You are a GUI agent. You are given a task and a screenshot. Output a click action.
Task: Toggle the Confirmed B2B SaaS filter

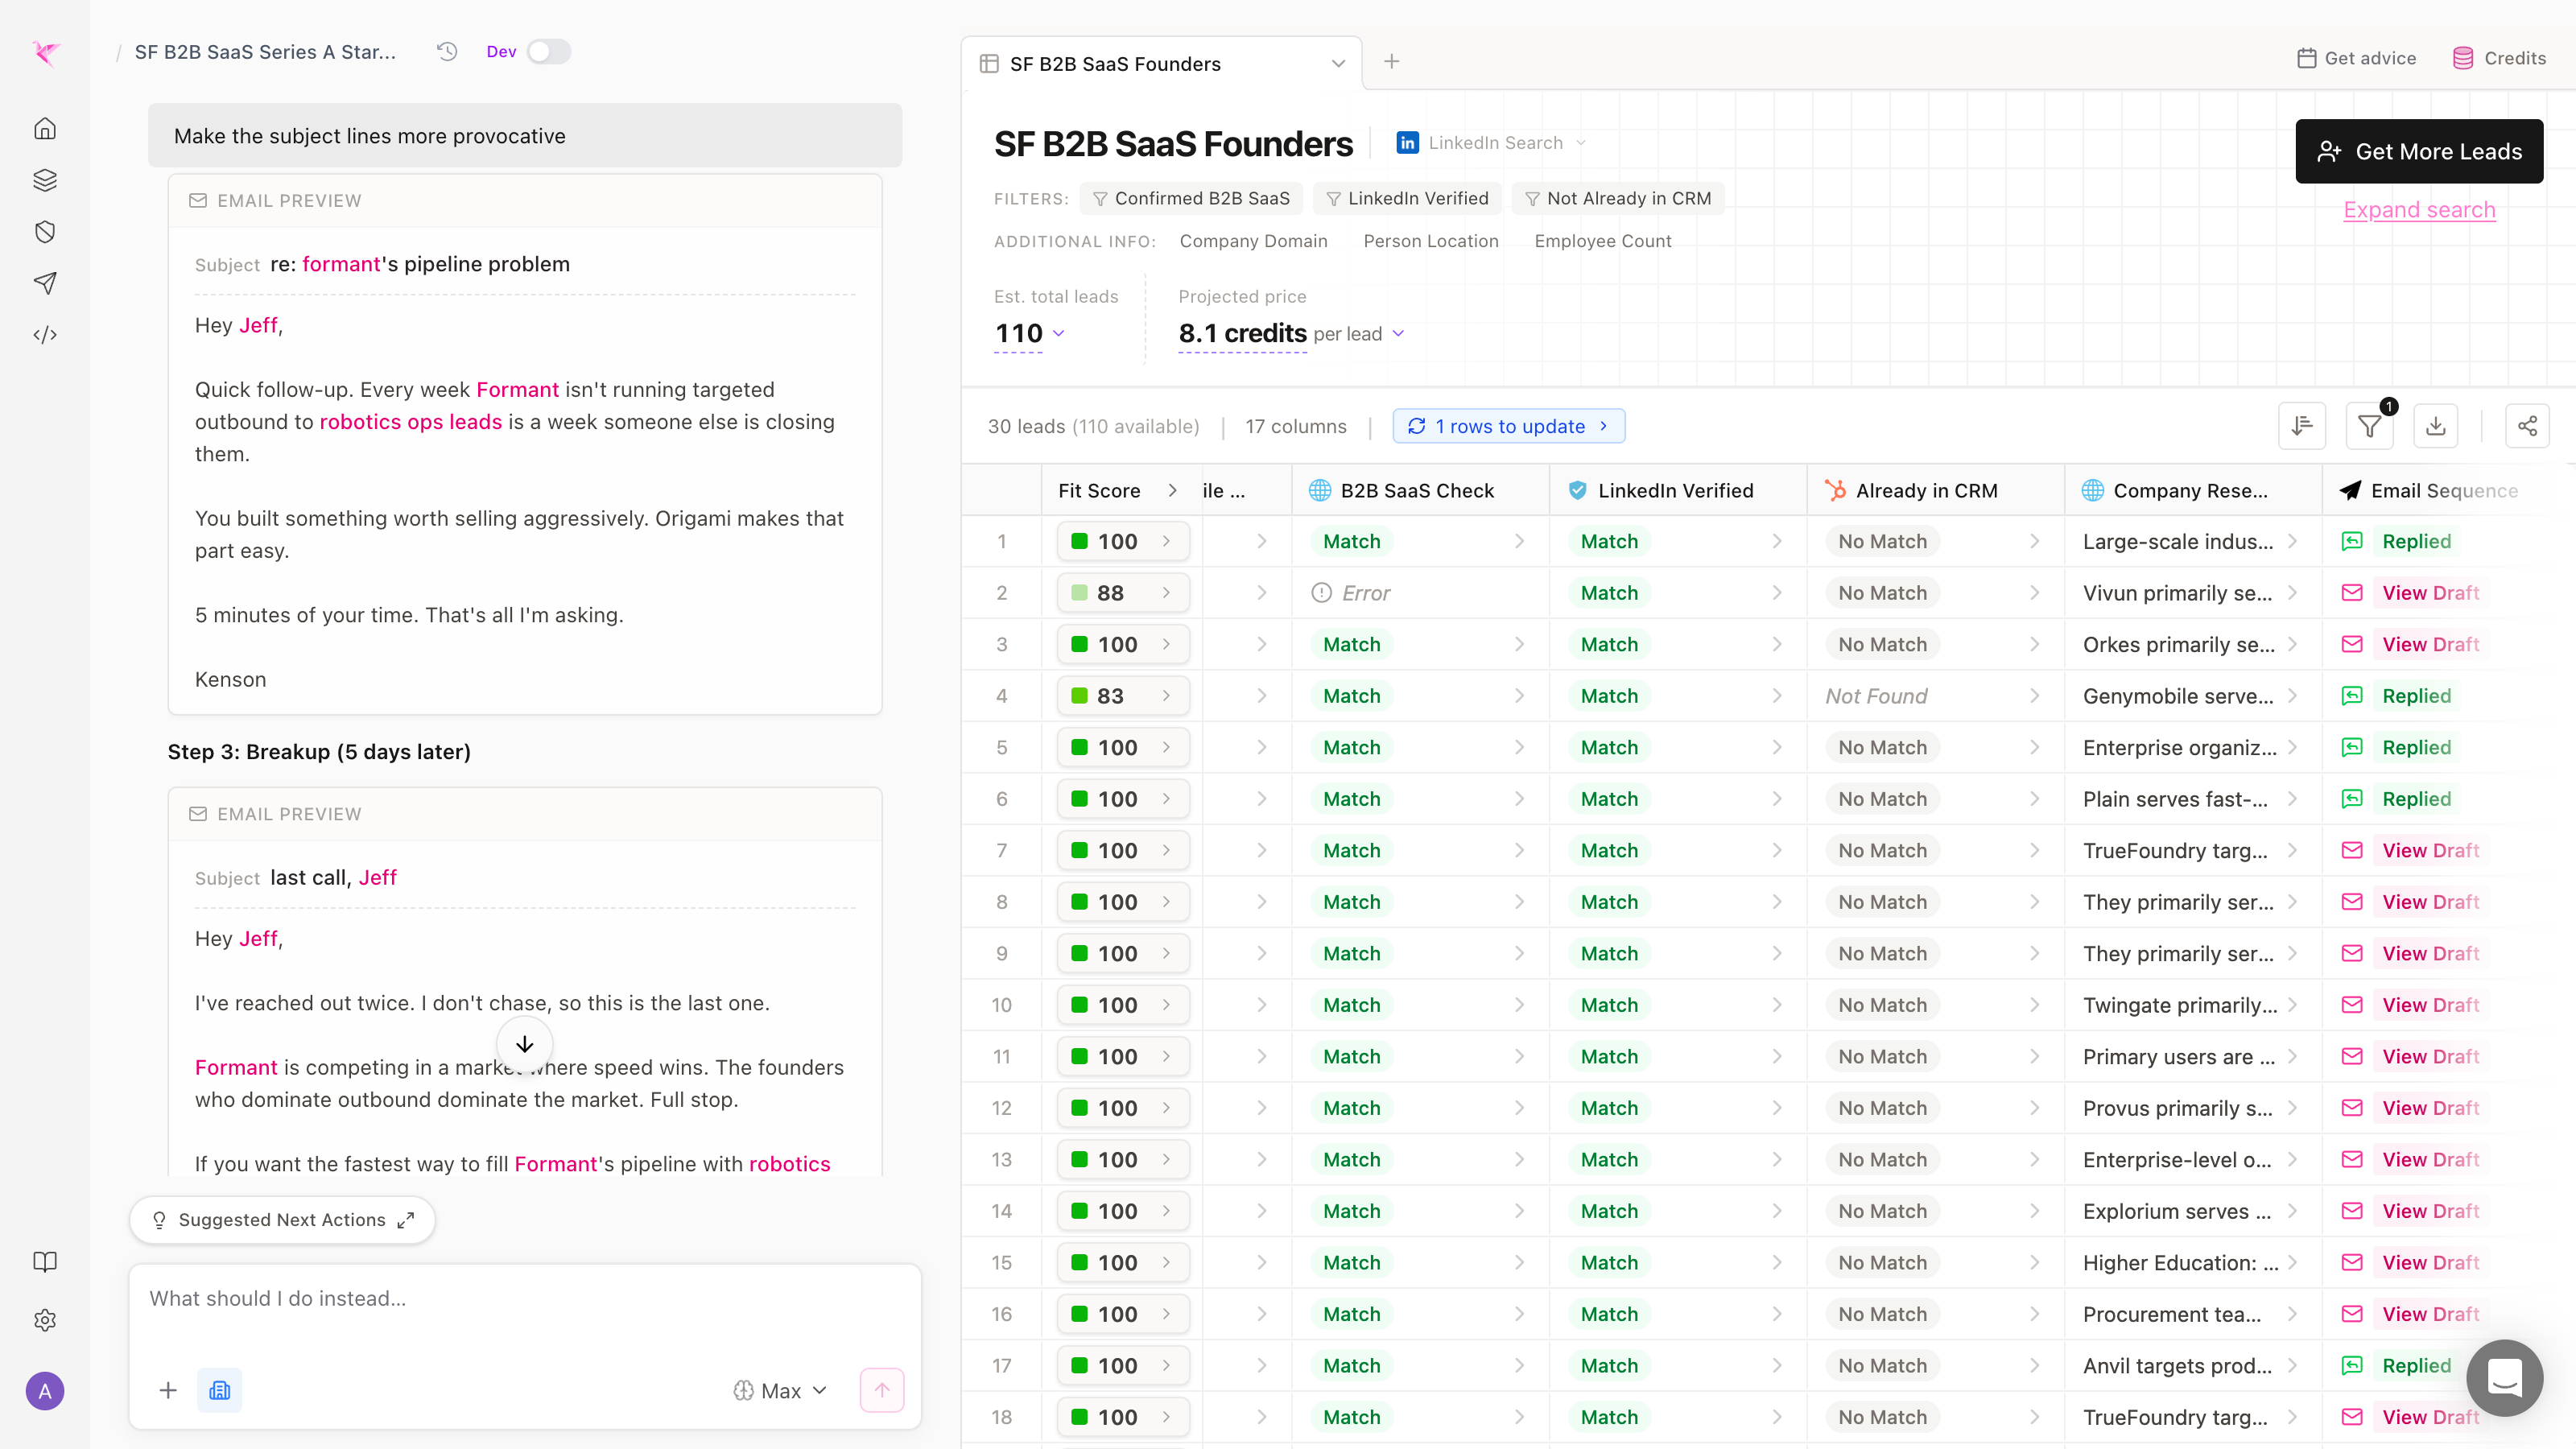[x=1191, y=198]
